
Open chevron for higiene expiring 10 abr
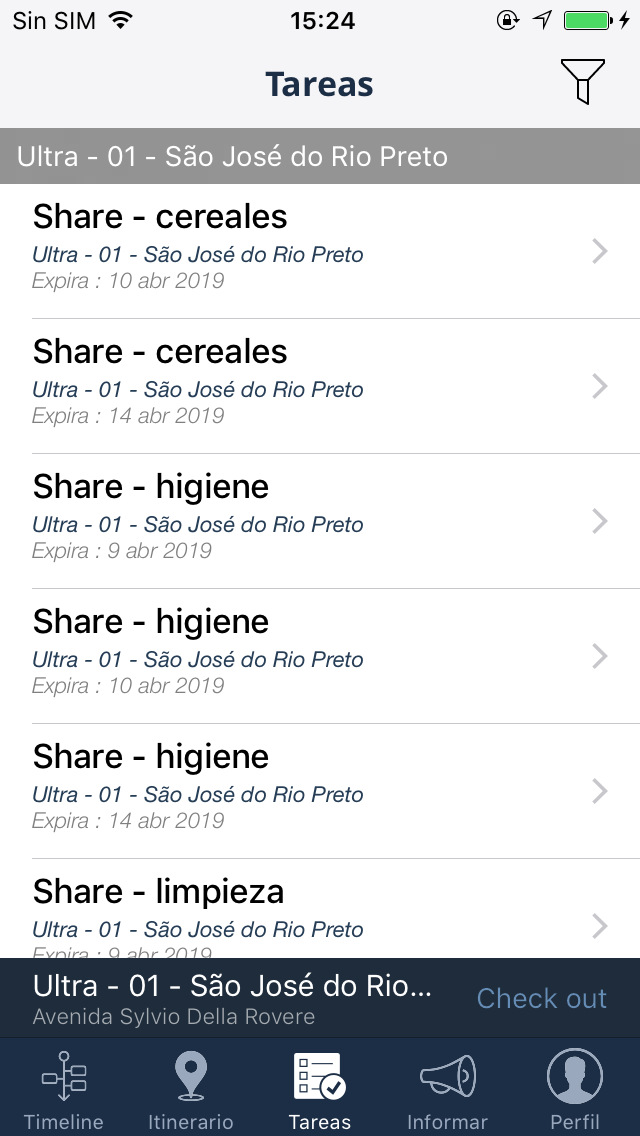[x=600, y=656]
